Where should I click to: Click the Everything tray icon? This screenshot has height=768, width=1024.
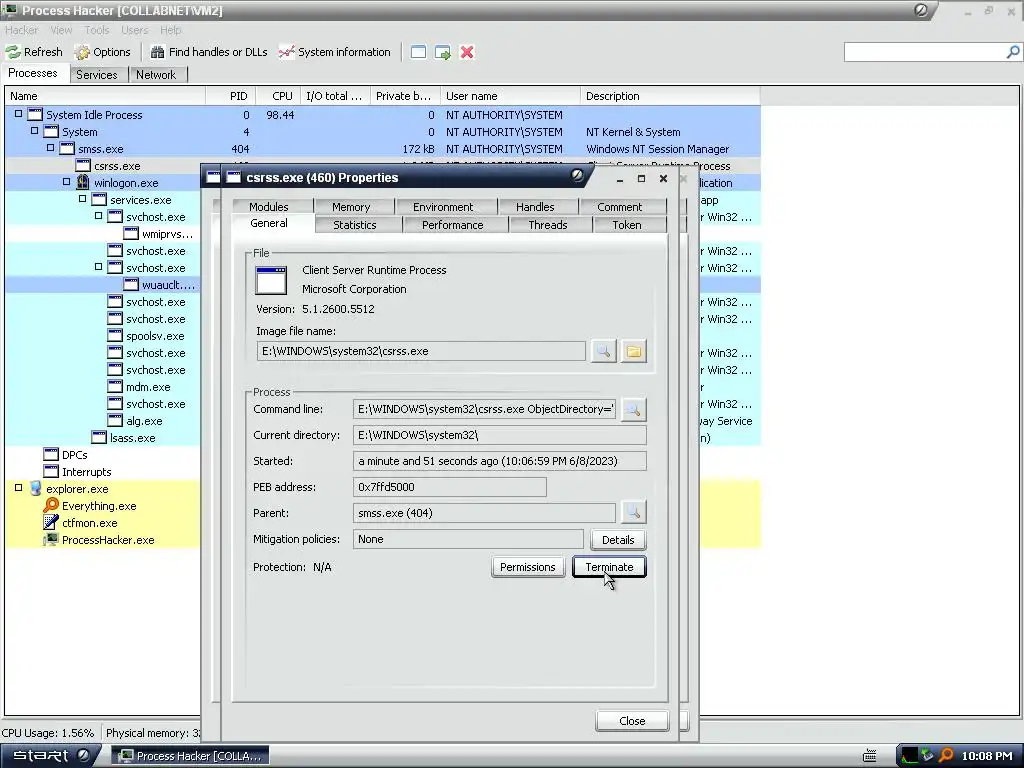pos(946,756)
